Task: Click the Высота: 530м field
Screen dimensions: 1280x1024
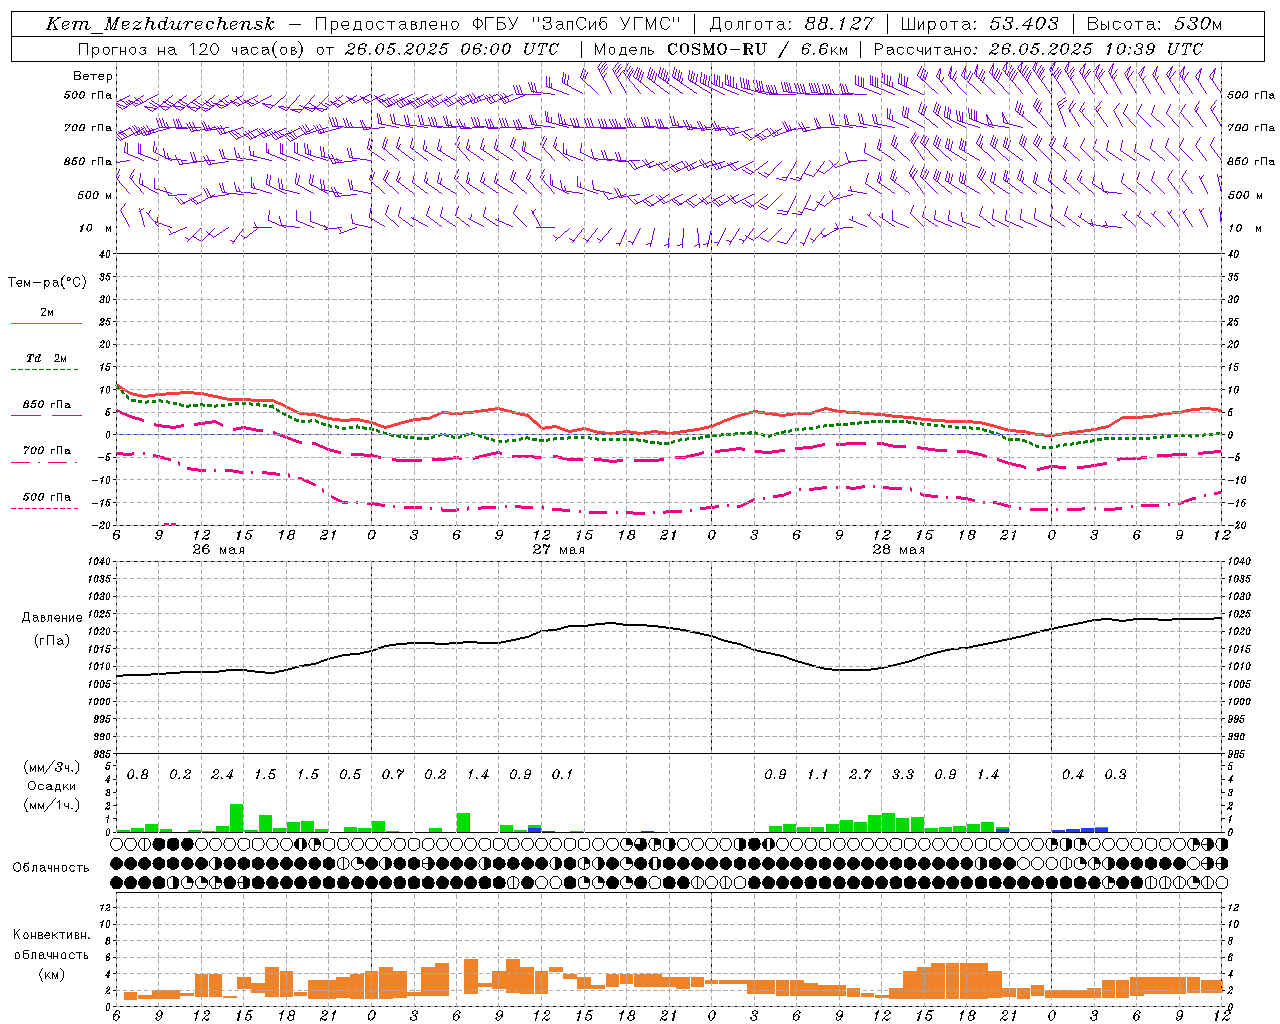Action: point(1154,24)
